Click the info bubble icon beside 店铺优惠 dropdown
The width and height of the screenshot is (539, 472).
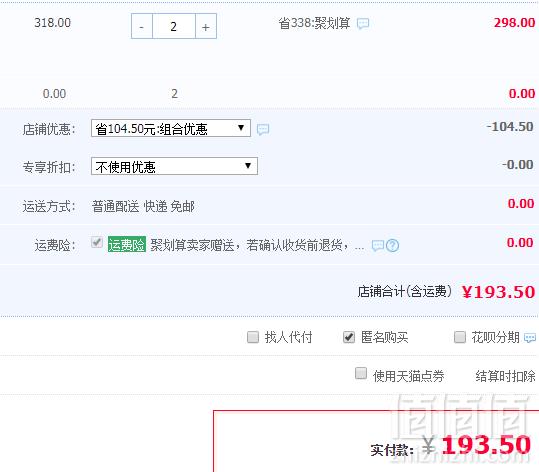click(263, 129)
